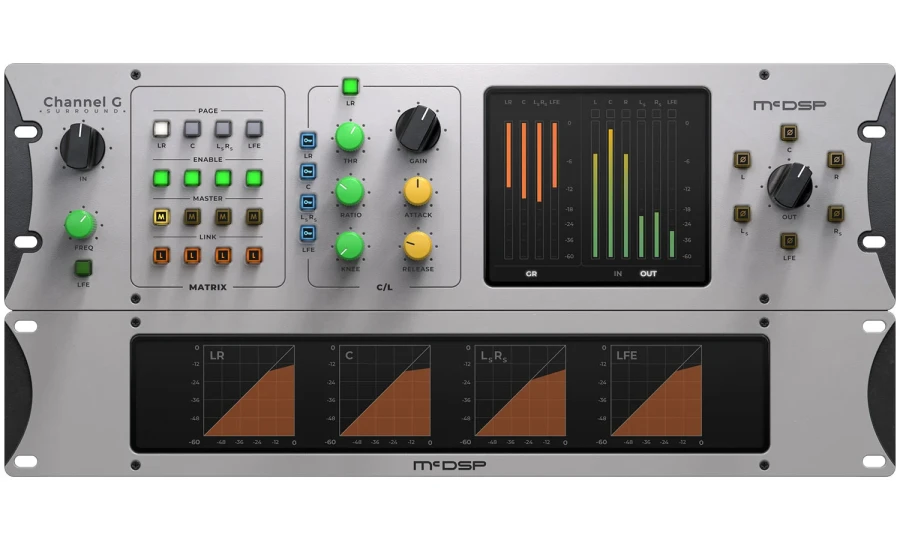Click the LR compression curve graph
900x540 pixels.
tap(249, 390)
